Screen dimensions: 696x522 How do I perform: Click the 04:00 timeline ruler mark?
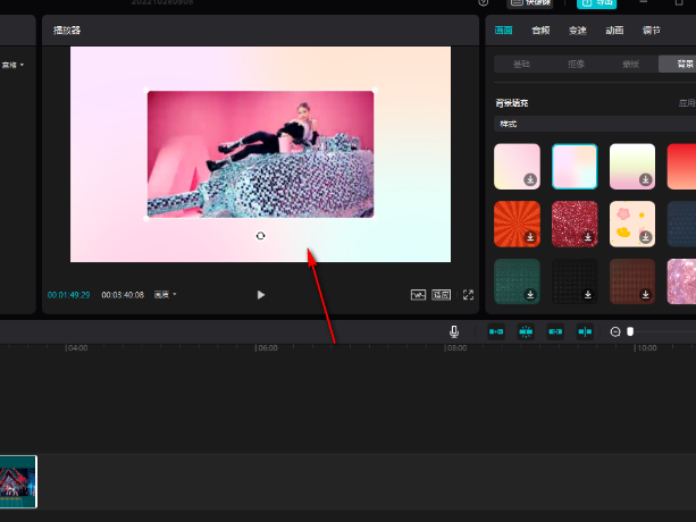pyautogui.click(x=77, y=348)
